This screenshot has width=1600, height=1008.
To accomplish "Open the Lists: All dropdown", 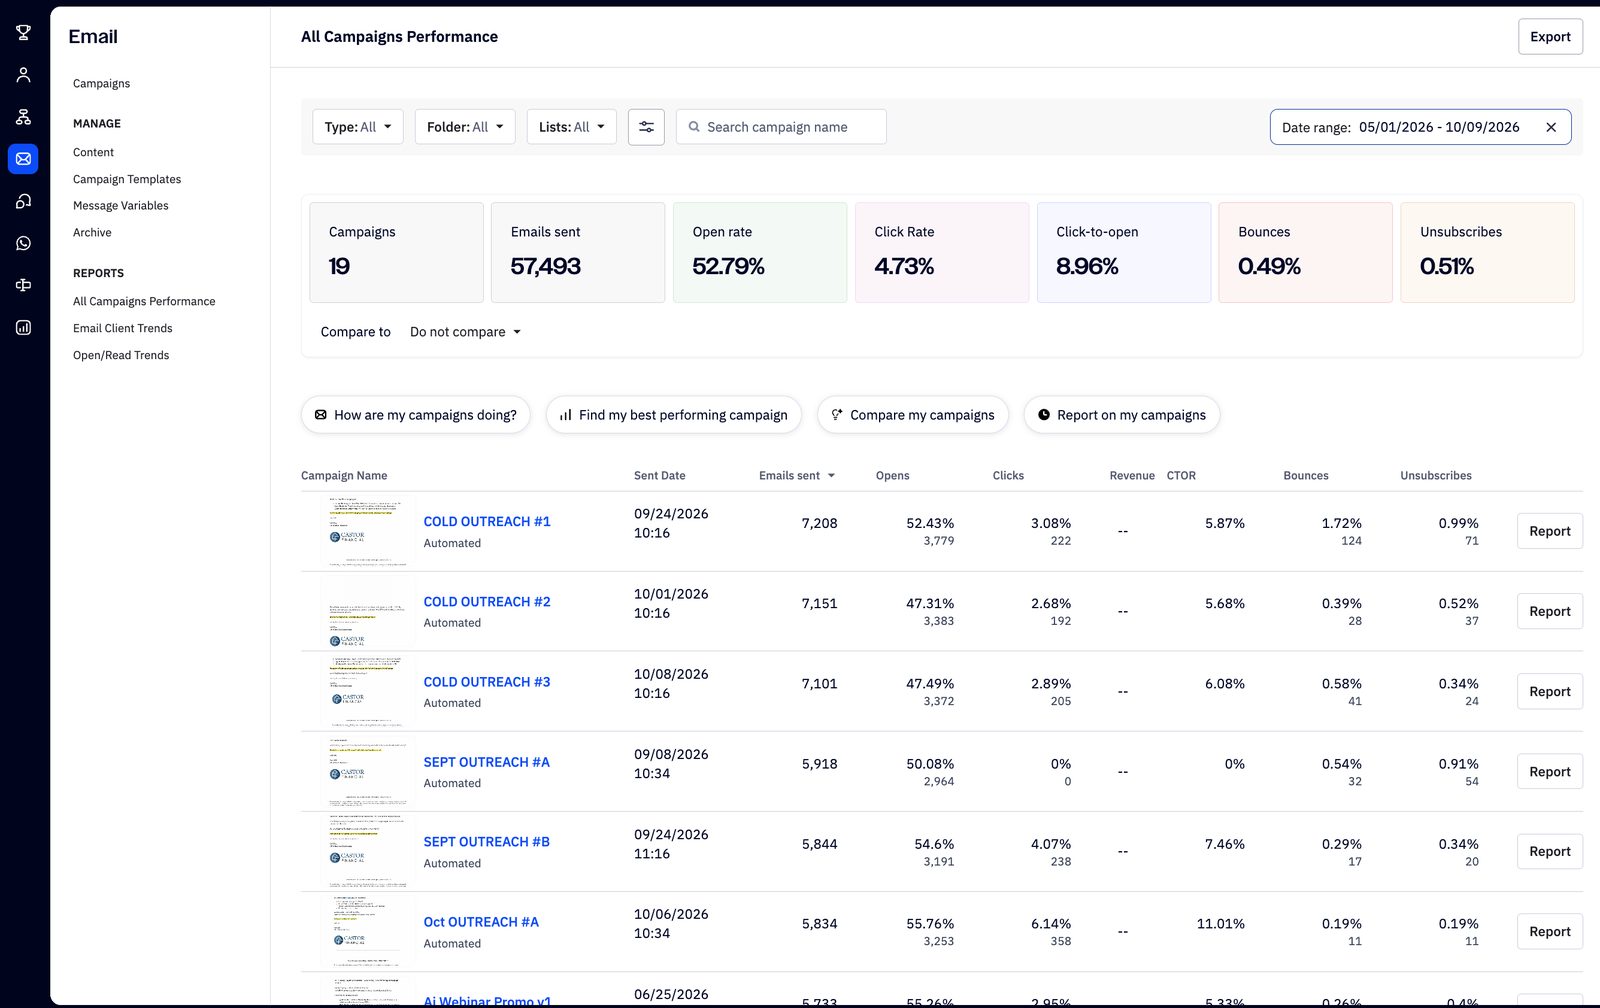I will coord(572,127).
